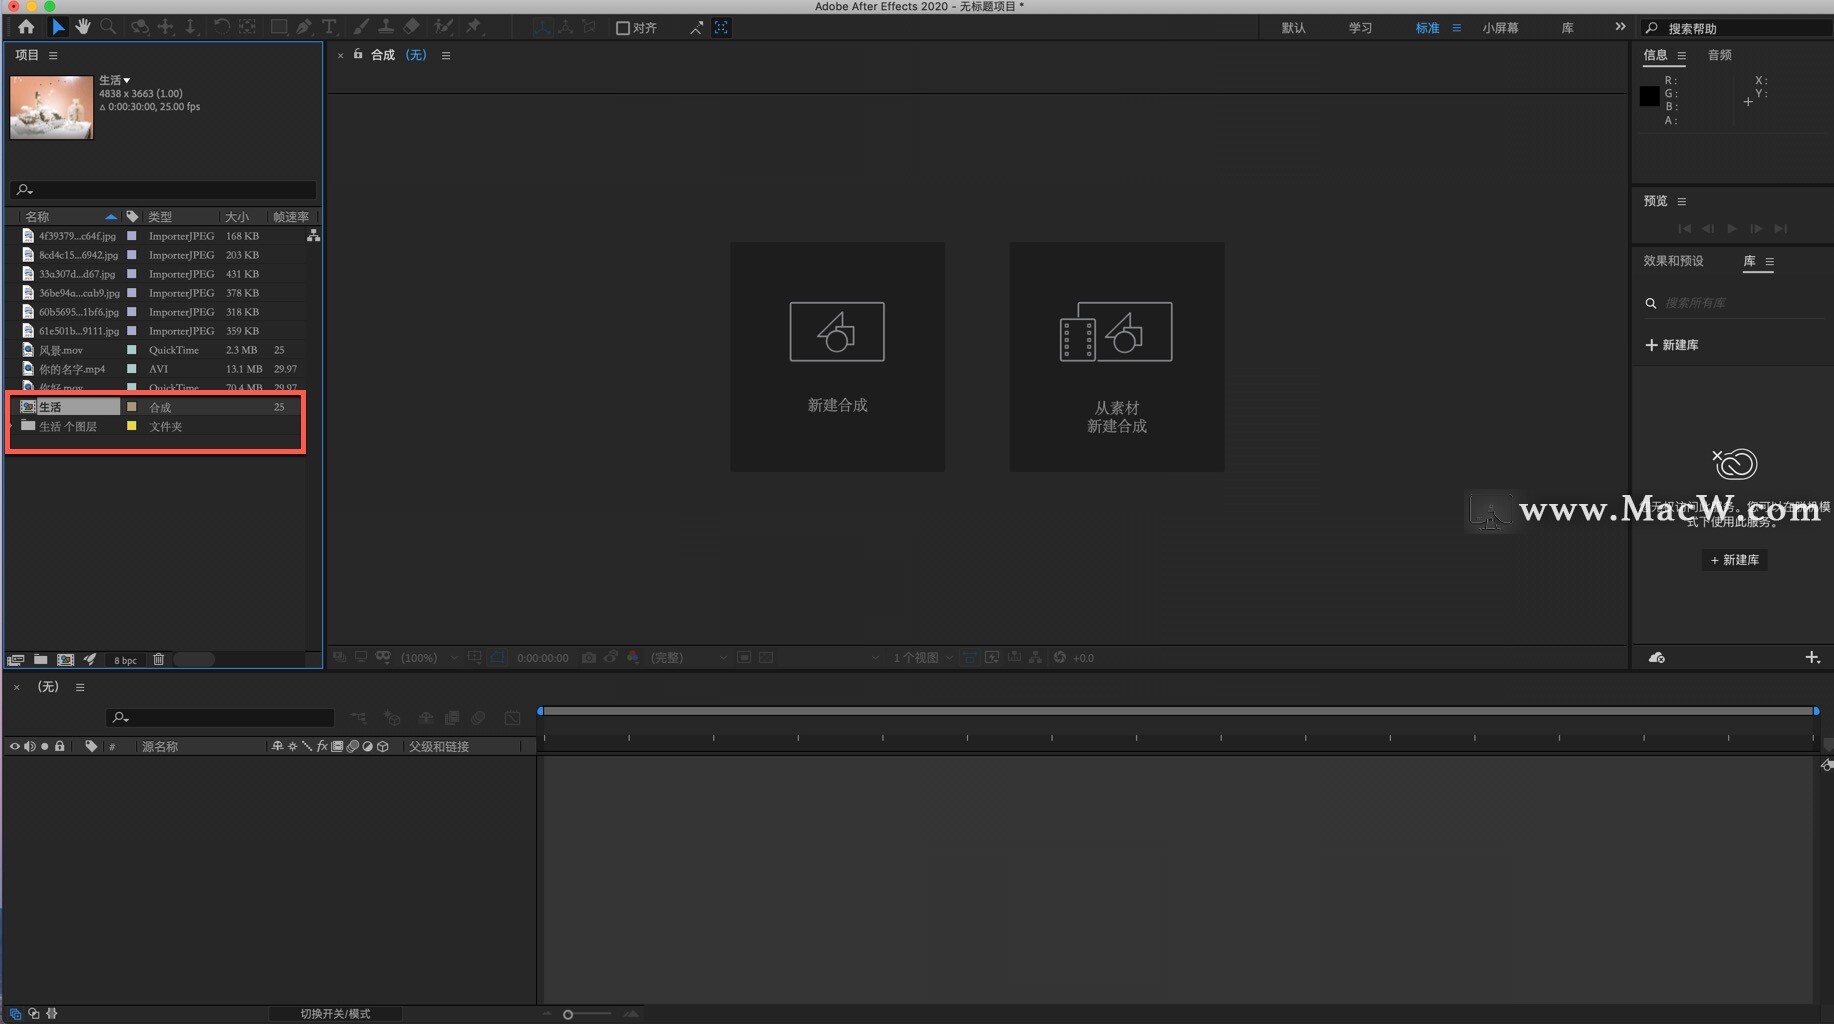The image size is (1834, 1024).
Task: Go to the Home screen icon
Action: pyautogui.click(x=26, y=27)
